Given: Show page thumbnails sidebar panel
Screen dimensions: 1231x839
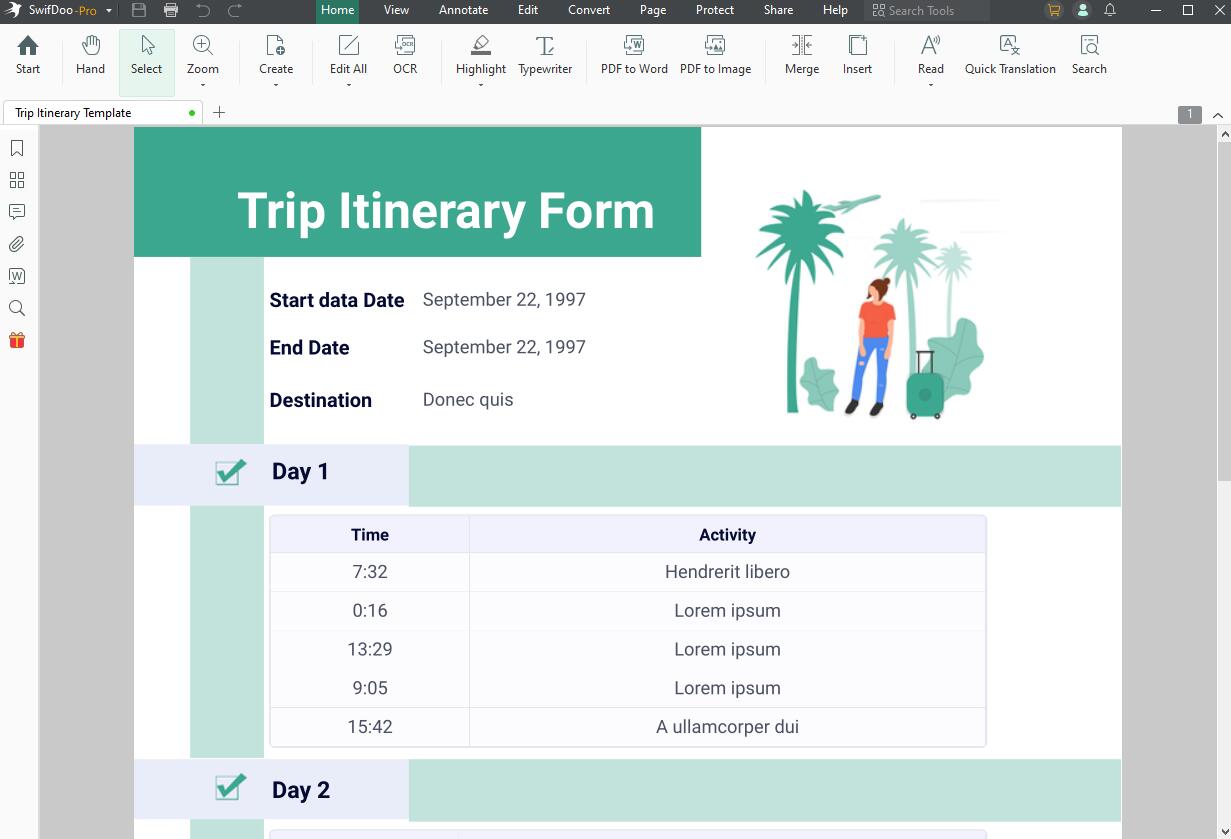Looking at the screenshot, I should [x=17, y=180].
